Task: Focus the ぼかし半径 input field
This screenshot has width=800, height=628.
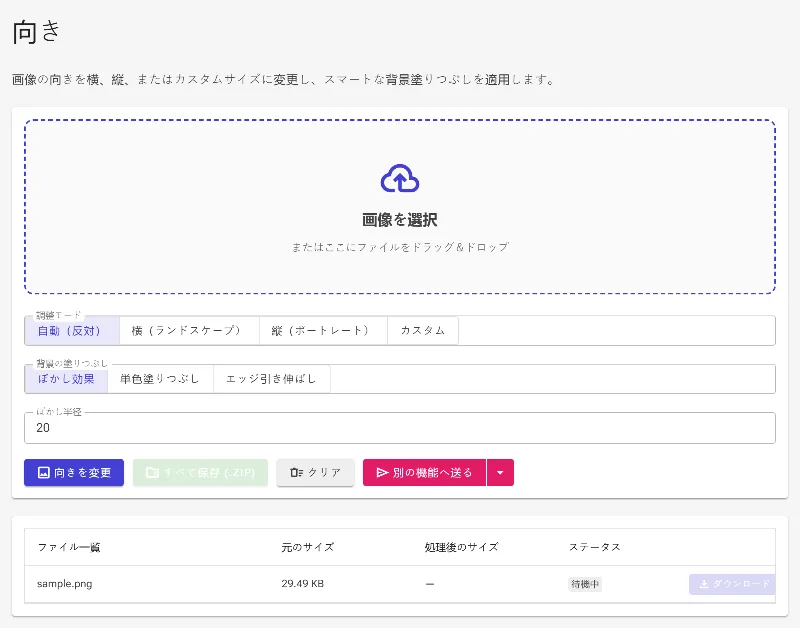Action: [x=400, y=428]
